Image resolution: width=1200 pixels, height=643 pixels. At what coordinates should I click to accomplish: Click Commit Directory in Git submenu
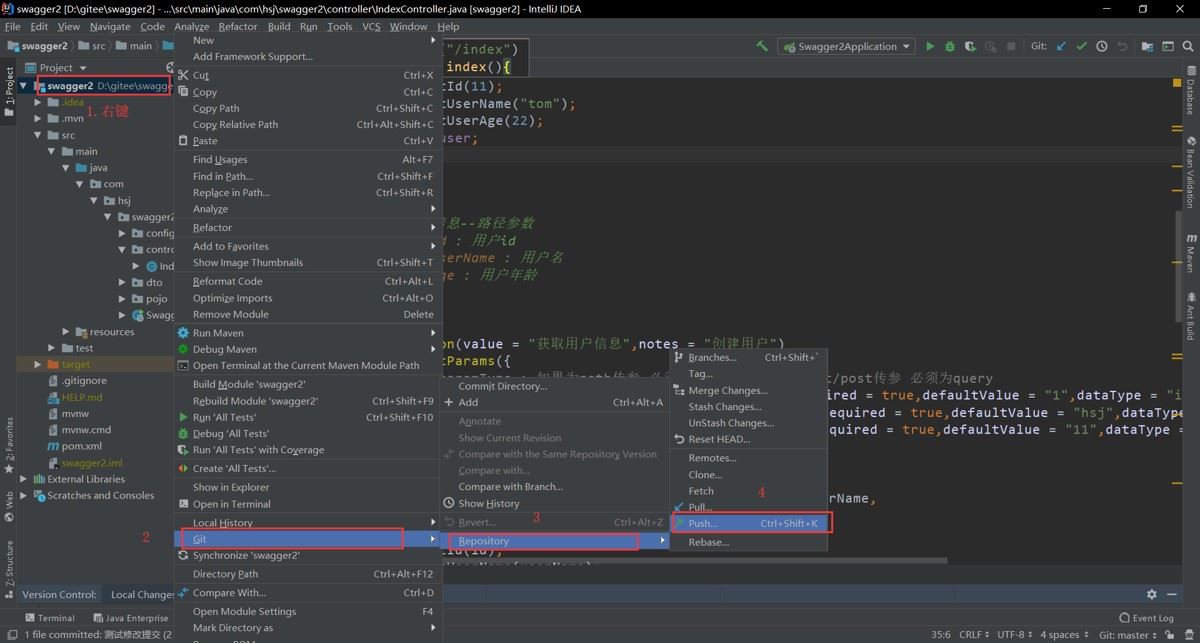(502, 386)
